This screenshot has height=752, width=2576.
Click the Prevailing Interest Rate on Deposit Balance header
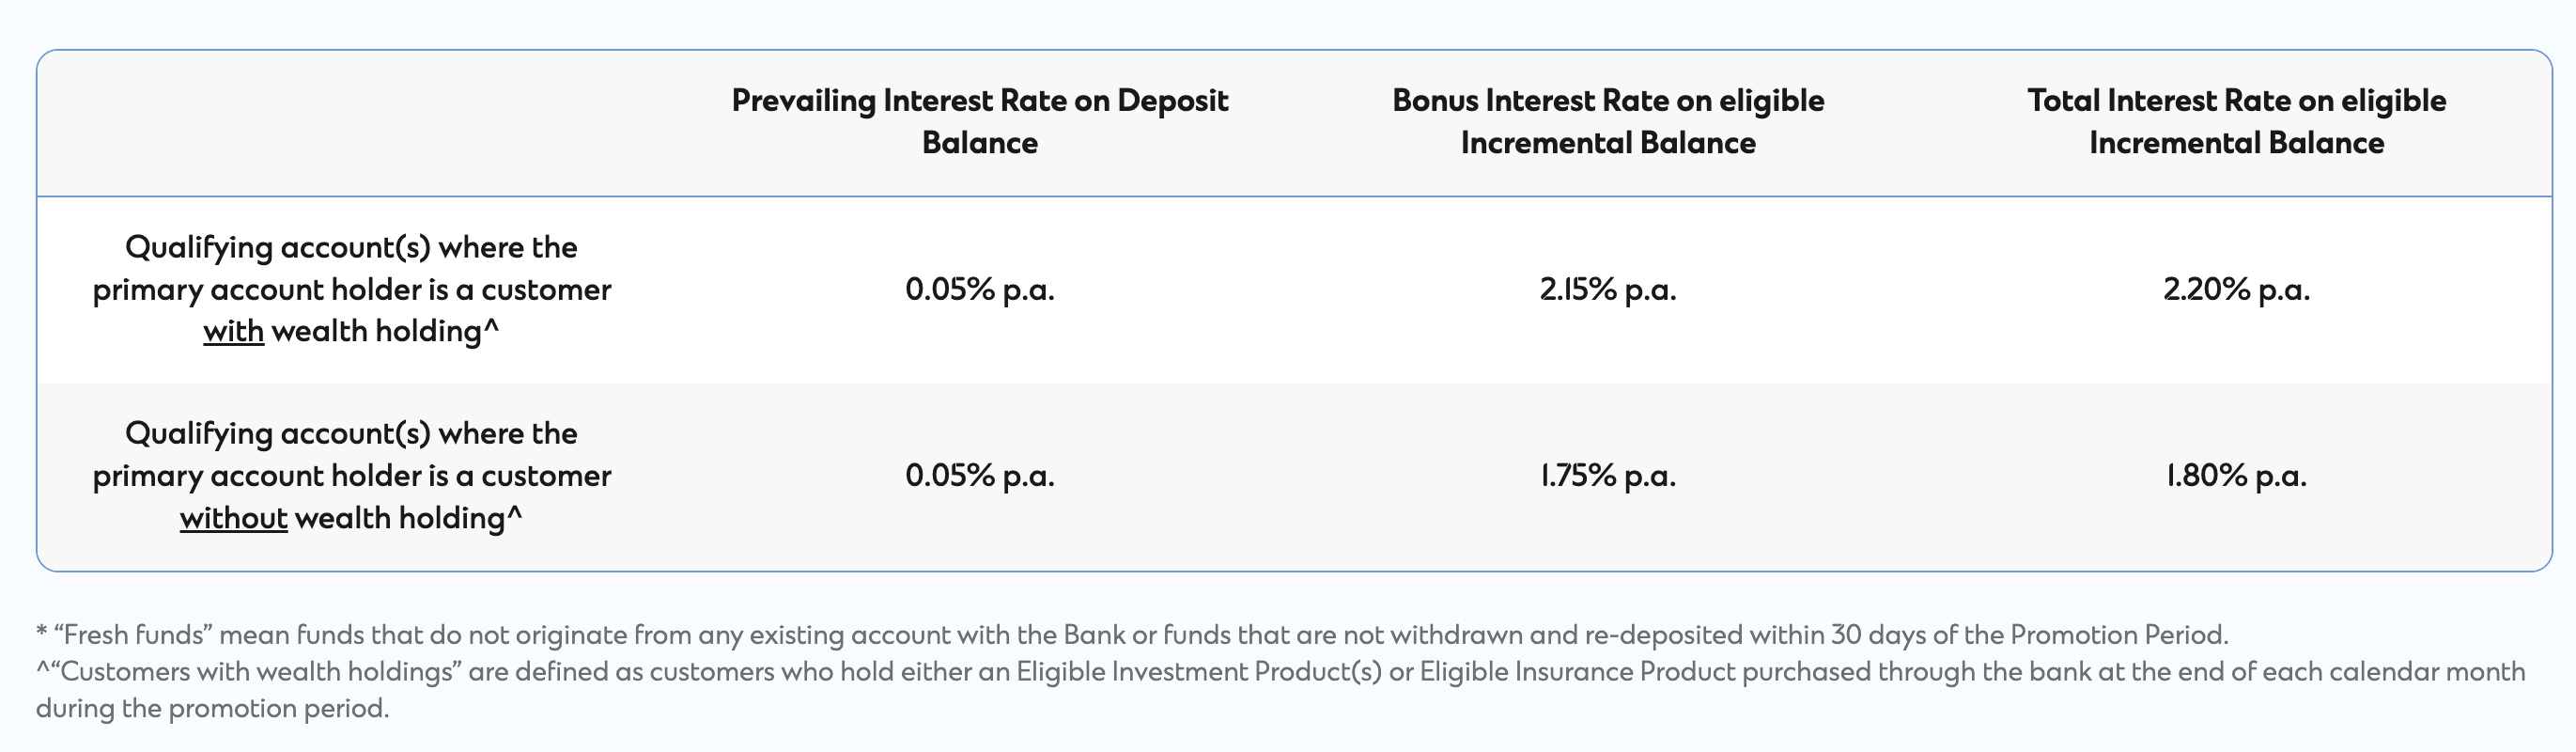pos(979,121)
